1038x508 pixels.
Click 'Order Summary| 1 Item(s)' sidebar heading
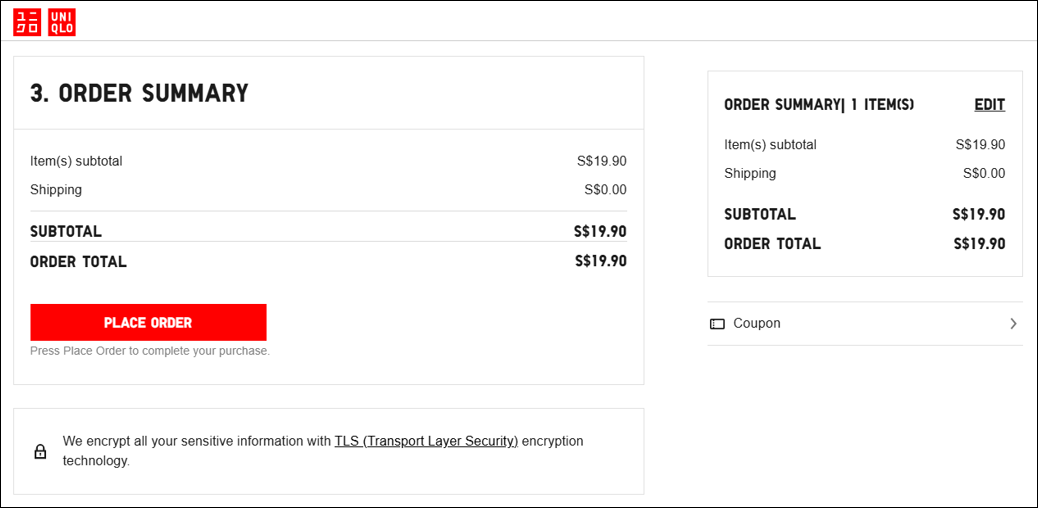click(819, 105)
